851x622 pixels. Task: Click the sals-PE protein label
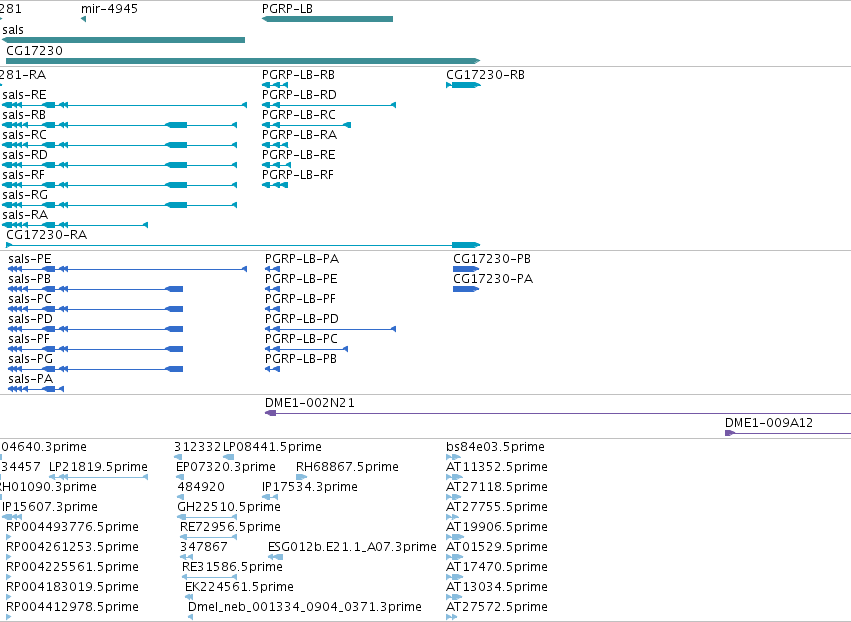click(30, 259)
